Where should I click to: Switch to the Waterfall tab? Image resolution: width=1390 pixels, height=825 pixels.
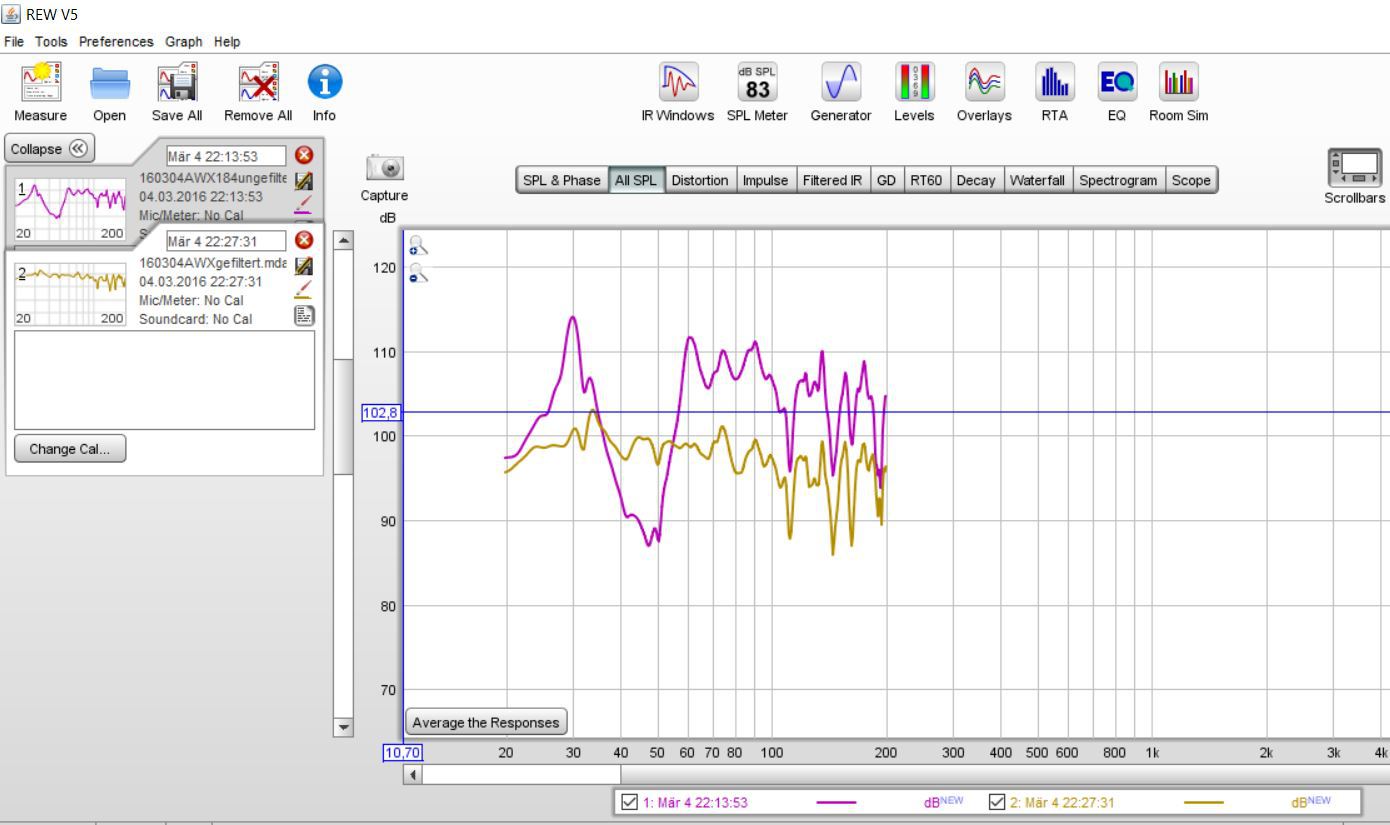click(x=1037, y=181)
